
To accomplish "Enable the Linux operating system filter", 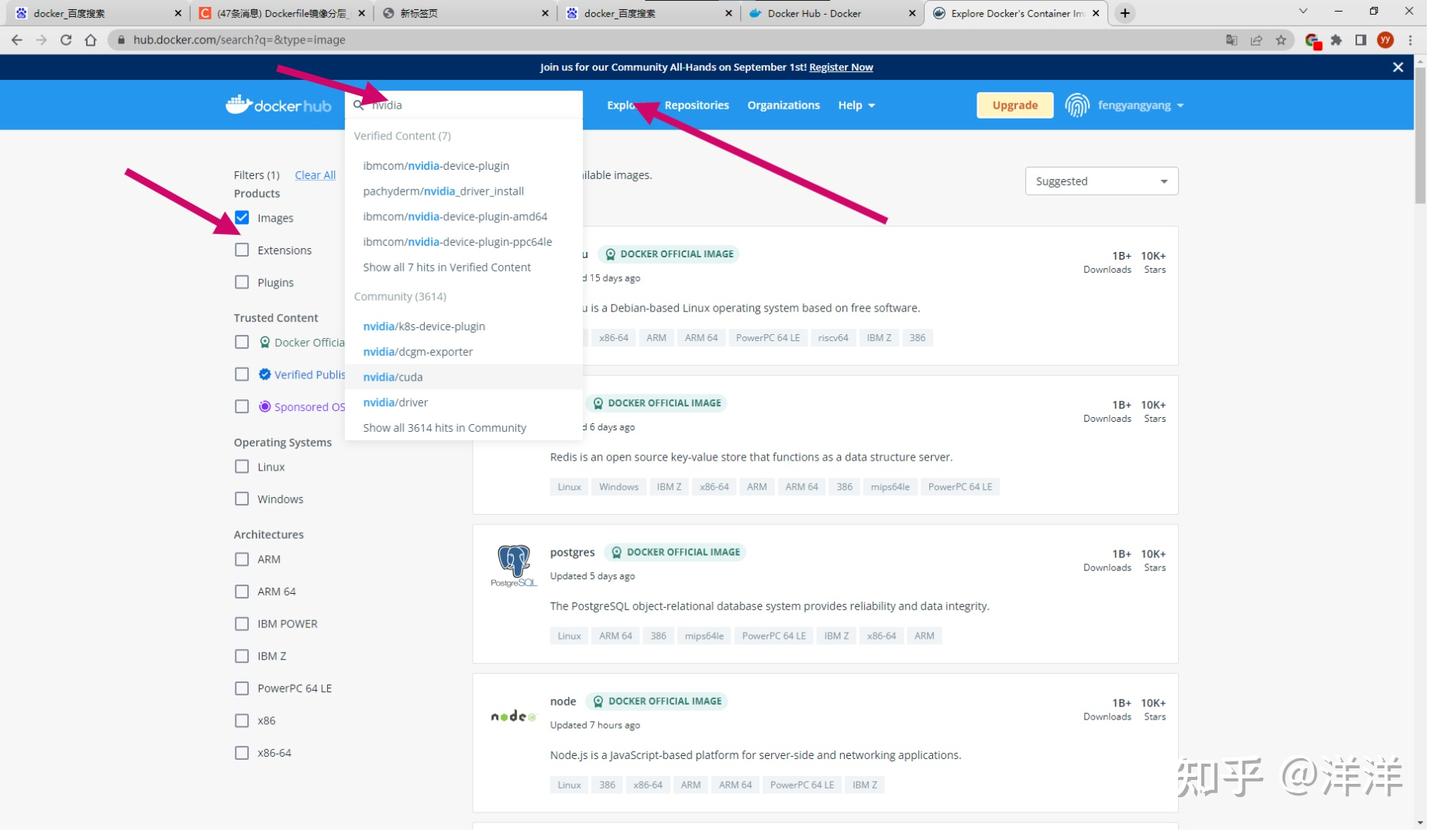I will pos(242,466).
